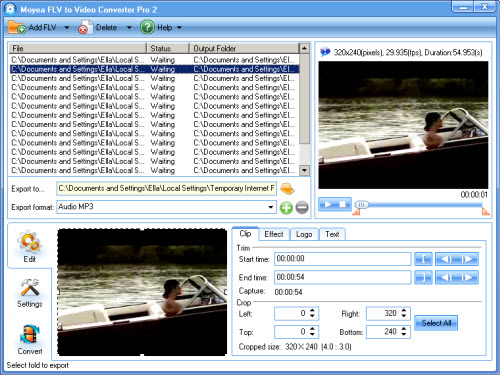Viewport: 500px width, 375px height.
Task: Click file list scroll down arrow
Action: tap(304, 170)
